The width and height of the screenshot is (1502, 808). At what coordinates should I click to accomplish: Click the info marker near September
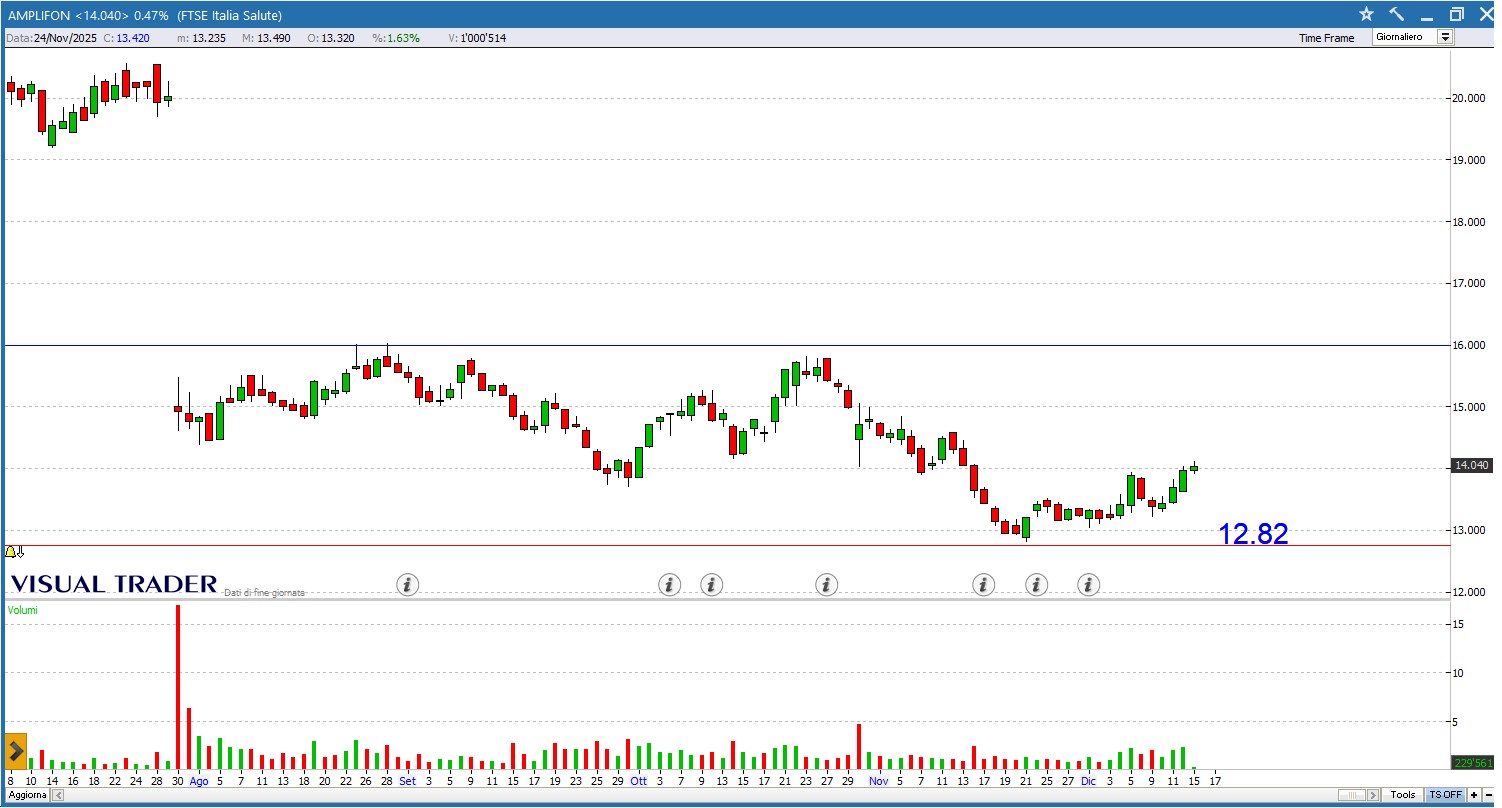pos(407,585)
